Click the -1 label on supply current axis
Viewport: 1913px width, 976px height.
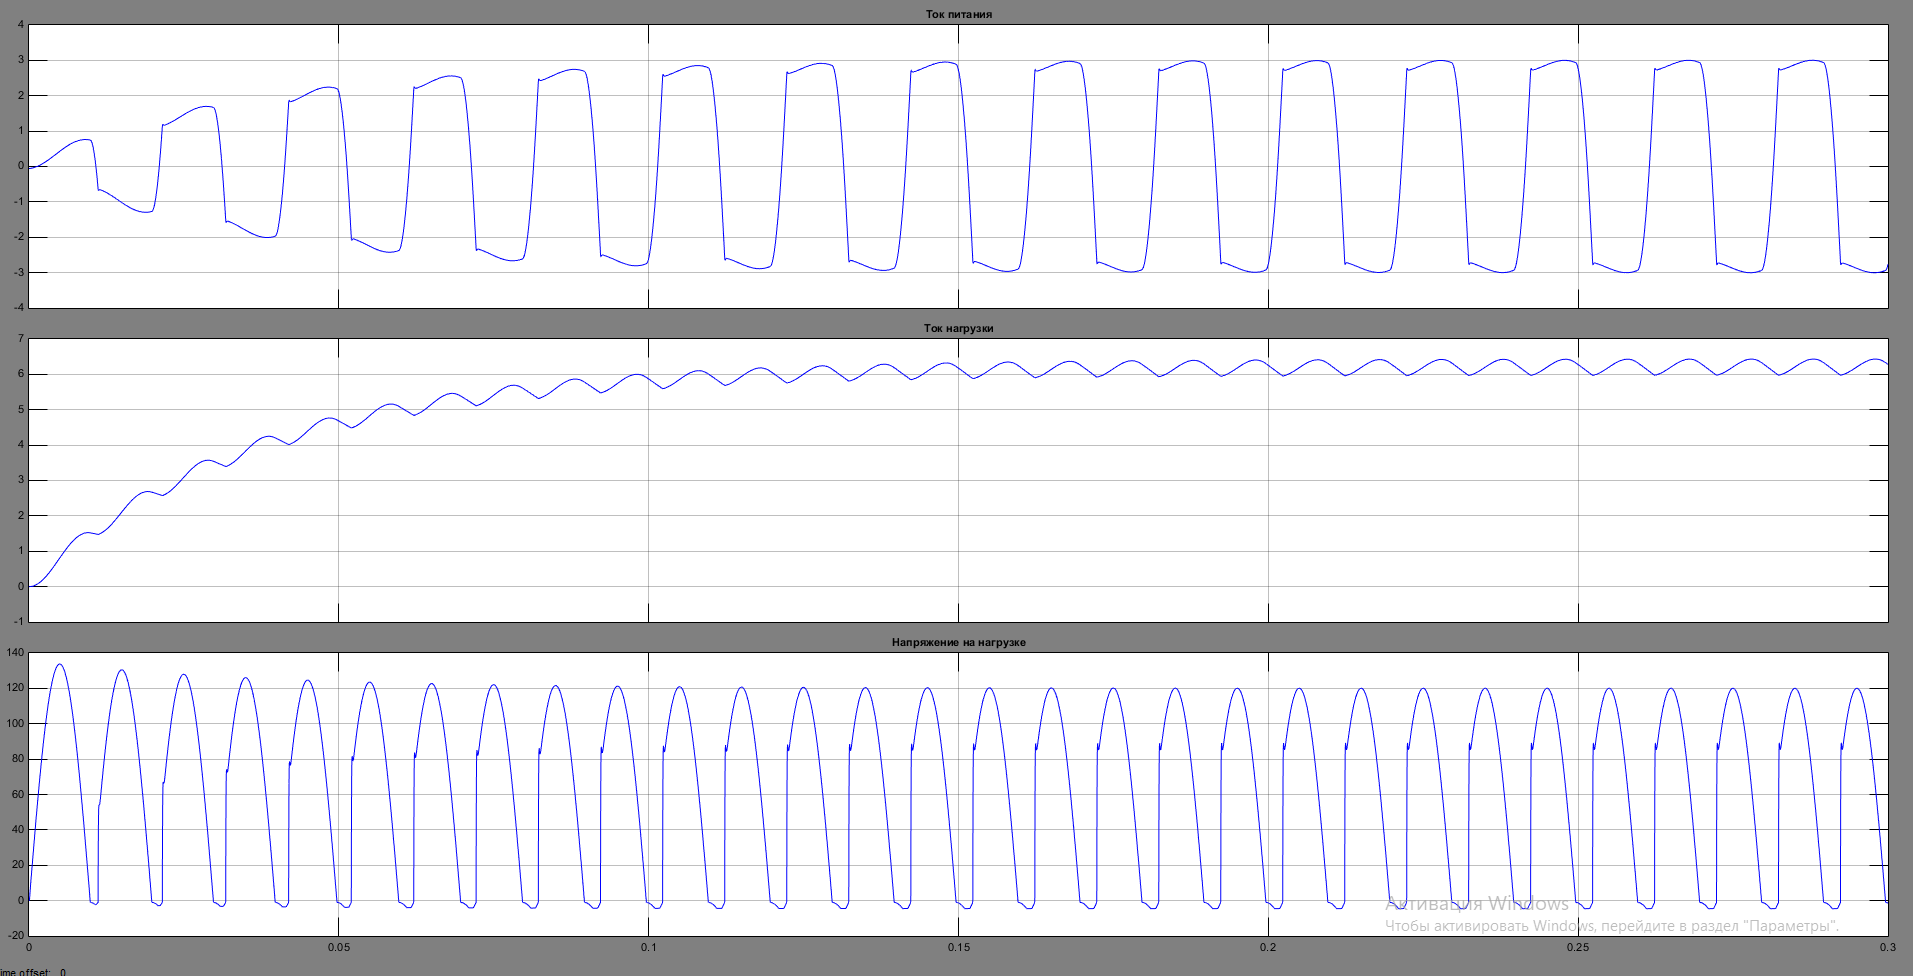(18, 201)
